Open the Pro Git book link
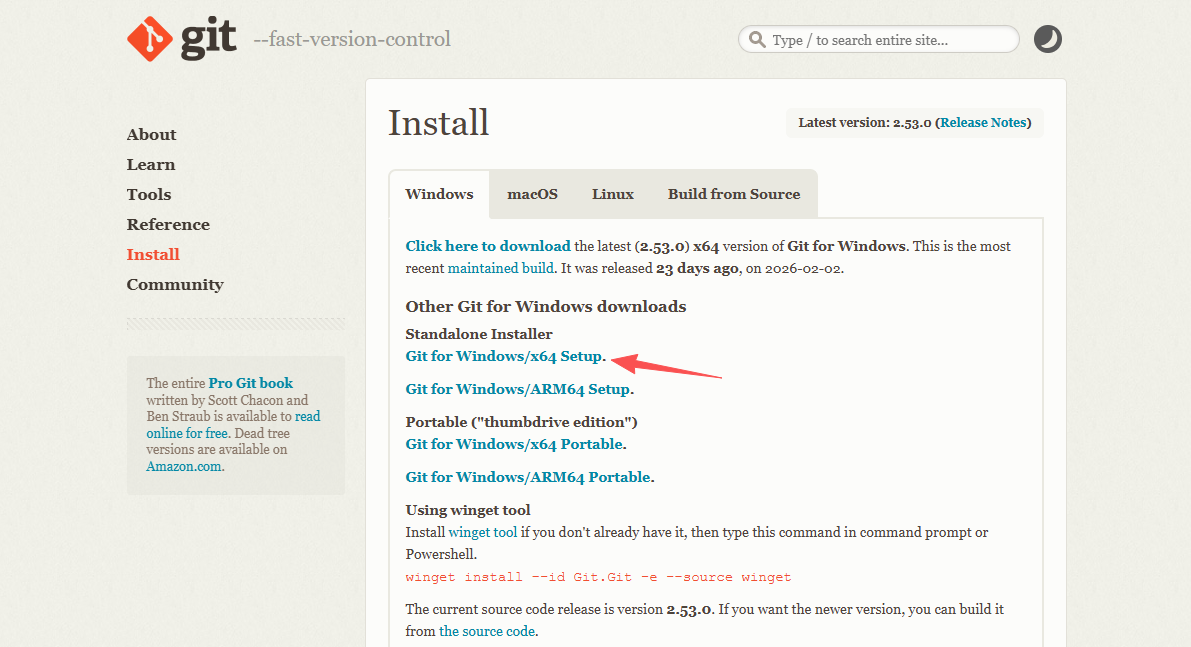Screen dimensions: 1191x647 251,383
